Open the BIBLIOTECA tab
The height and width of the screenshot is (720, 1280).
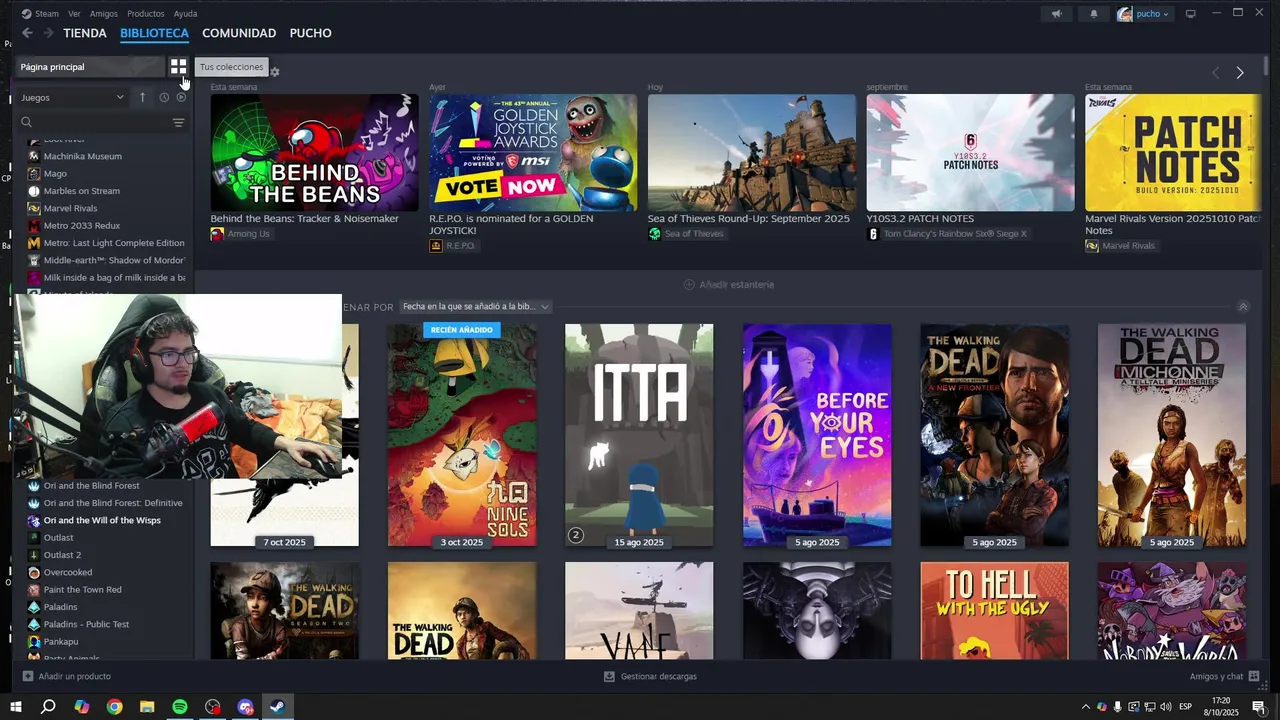point(154,33)
